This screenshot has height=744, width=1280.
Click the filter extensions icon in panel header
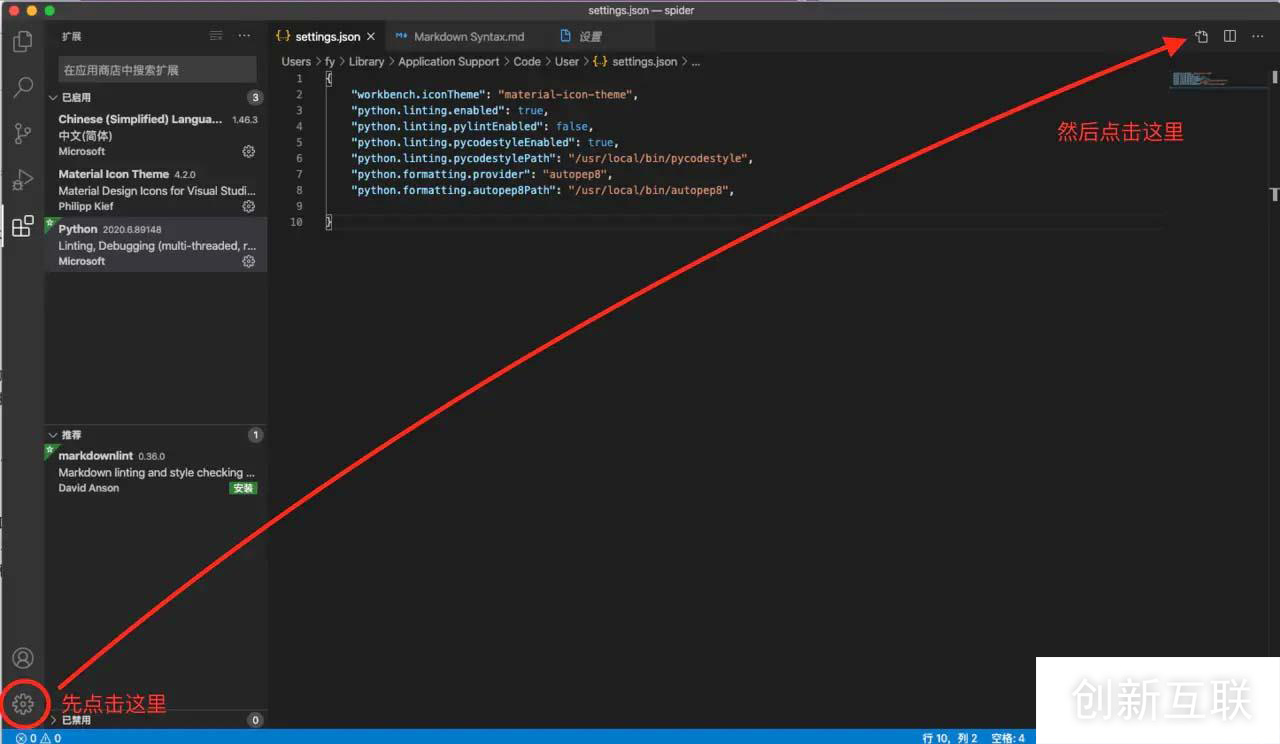(x=216, y=35)
